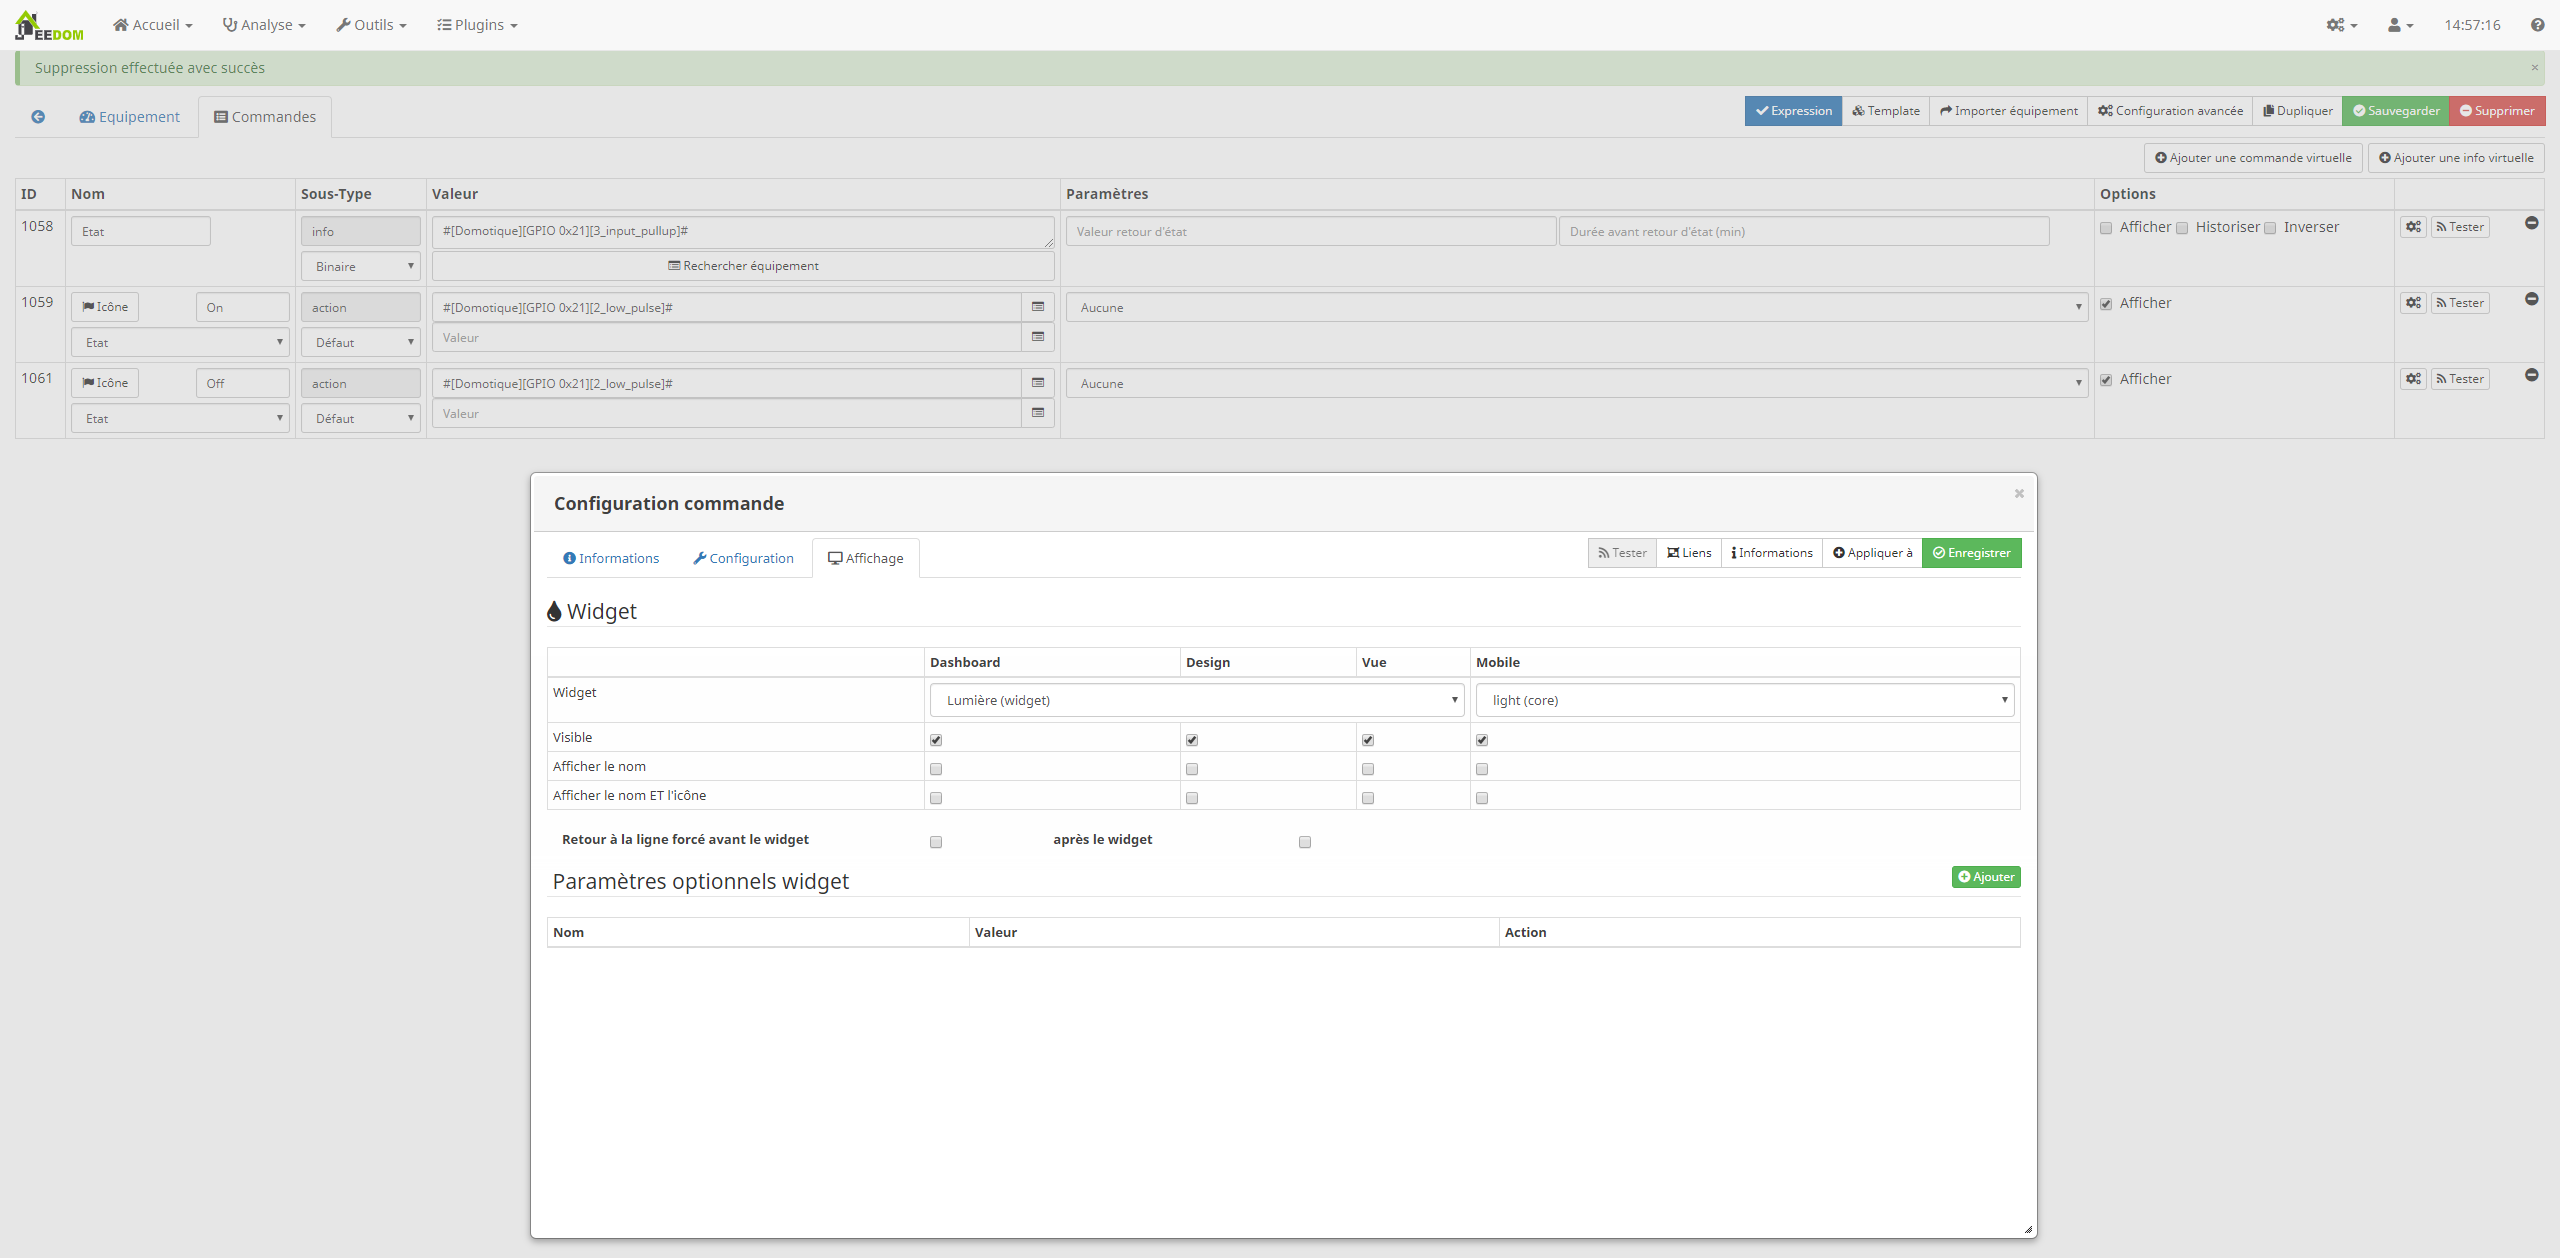Toggle Afficher checkbox for command 1058
The image size is (2560, 1258).
(x=2106, y=228)
